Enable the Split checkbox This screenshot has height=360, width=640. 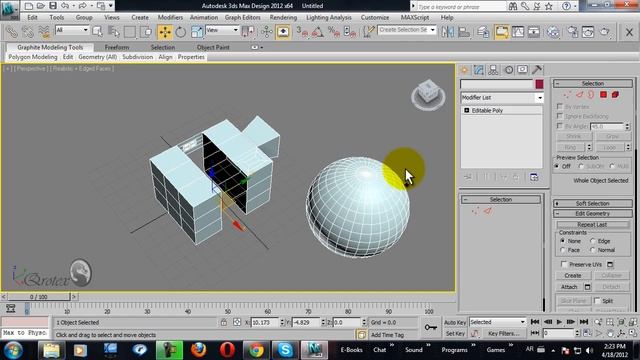pyautogui.click(x=597, y=301)
